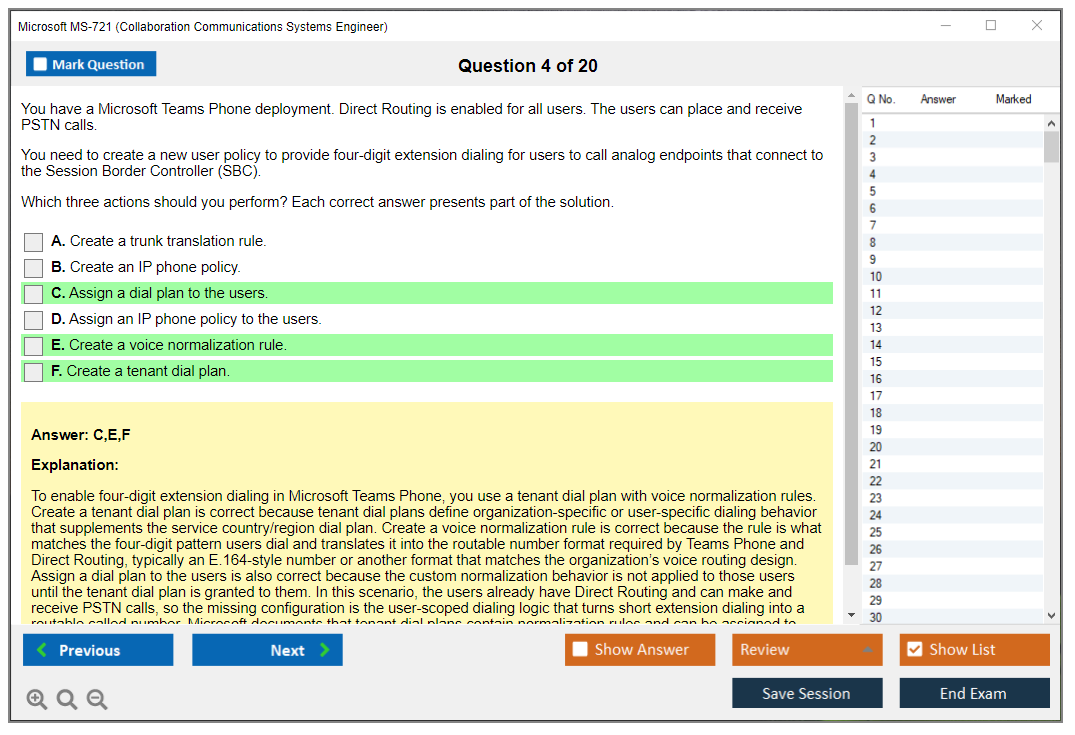1075x735 pixels.
Task: Minimize the MS-721 exam window
Action: tap(945, 25)
